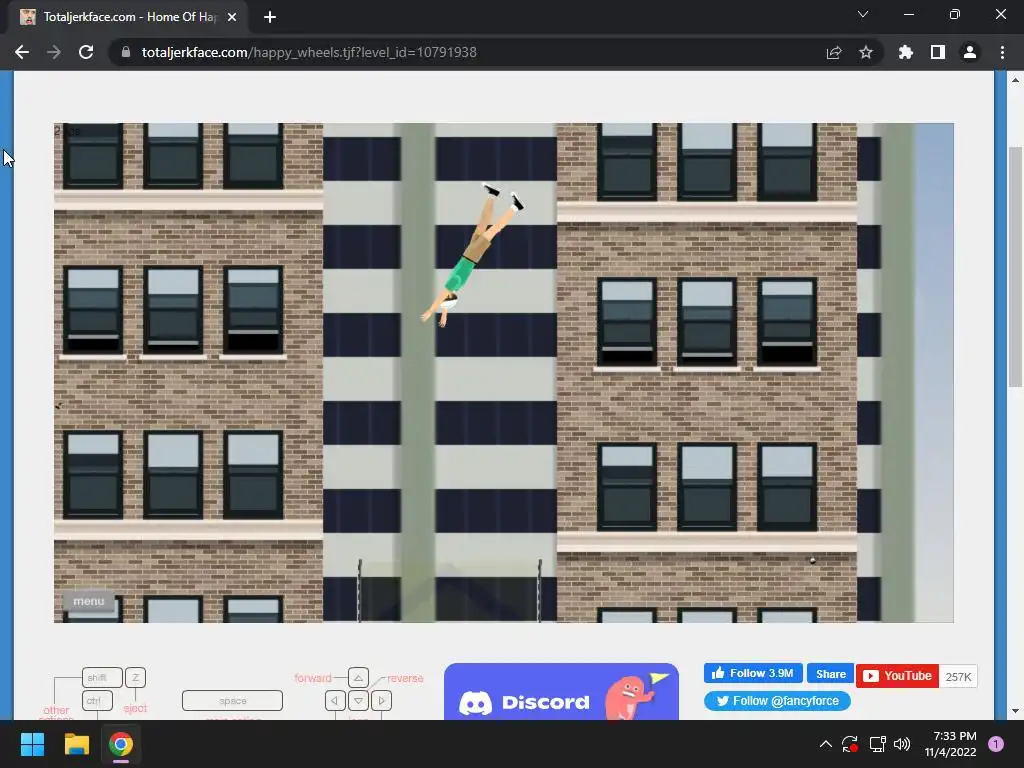Open the notification badge showing 1
The width and height of the screenshot is (1024, 768).
pos(996,744)
